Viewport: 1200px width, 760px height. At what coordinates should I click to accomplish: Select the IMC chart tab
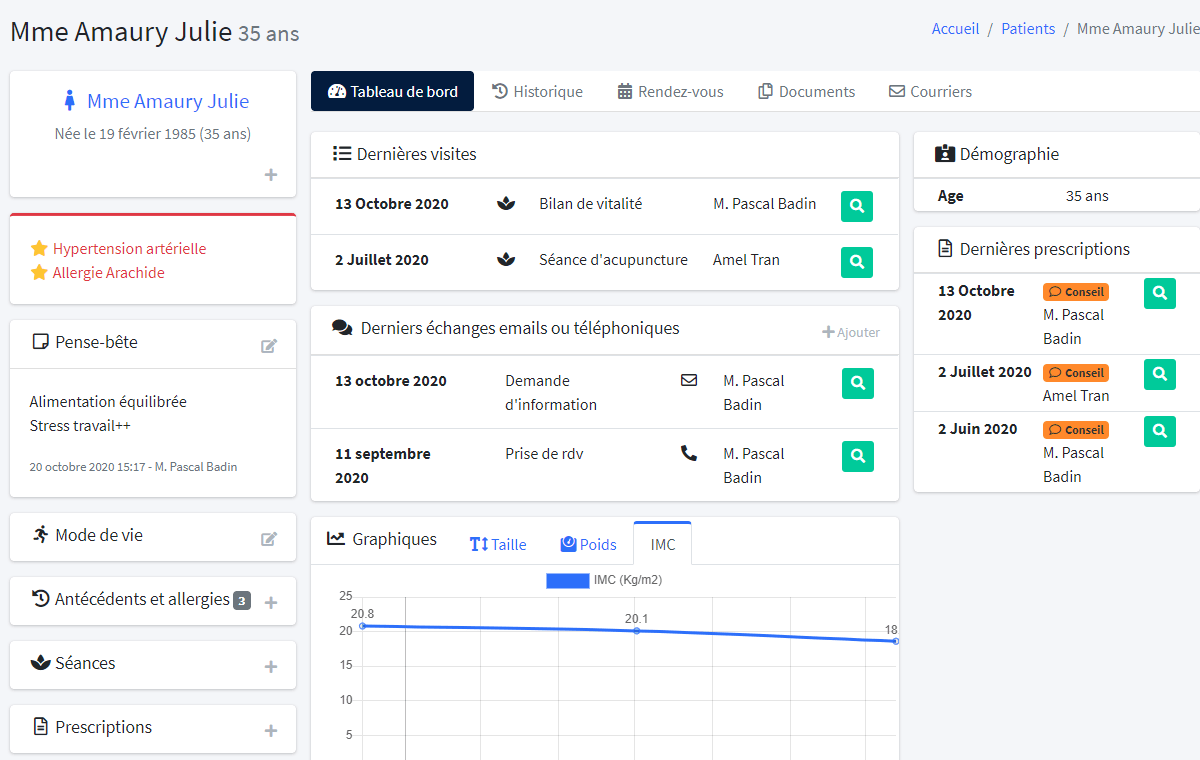click(662, 544)
